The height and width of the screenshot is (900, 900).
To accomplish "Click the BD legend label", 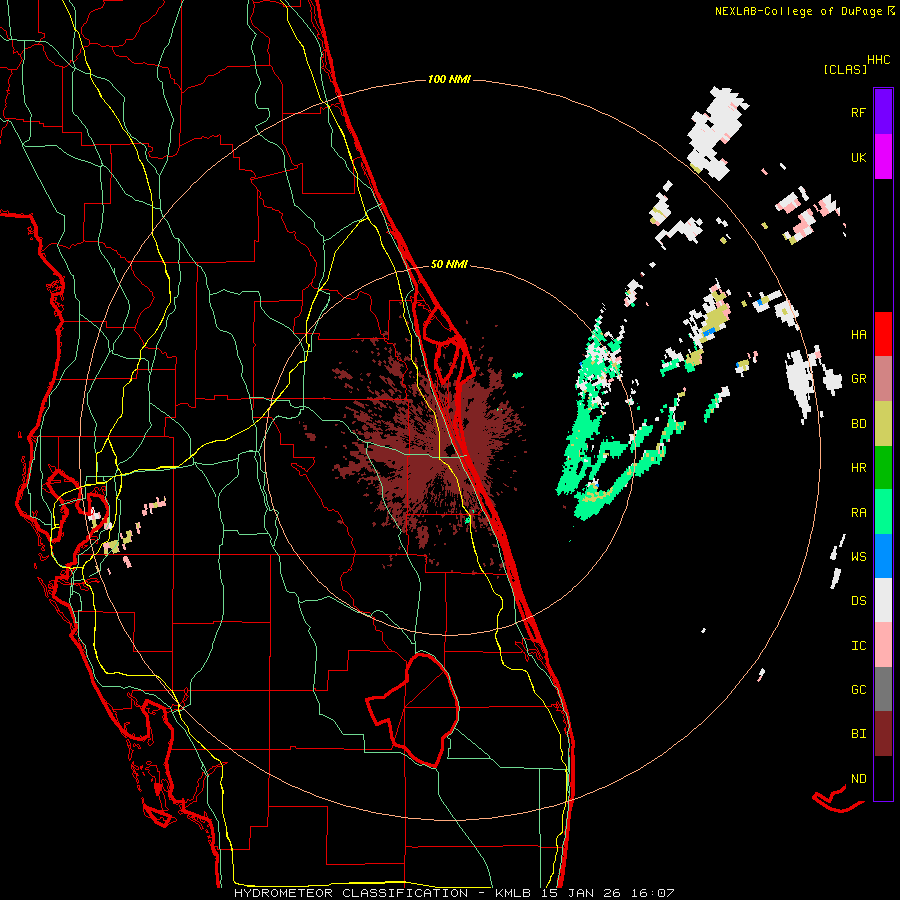I will pyautogui.click(x=858, y=424).
